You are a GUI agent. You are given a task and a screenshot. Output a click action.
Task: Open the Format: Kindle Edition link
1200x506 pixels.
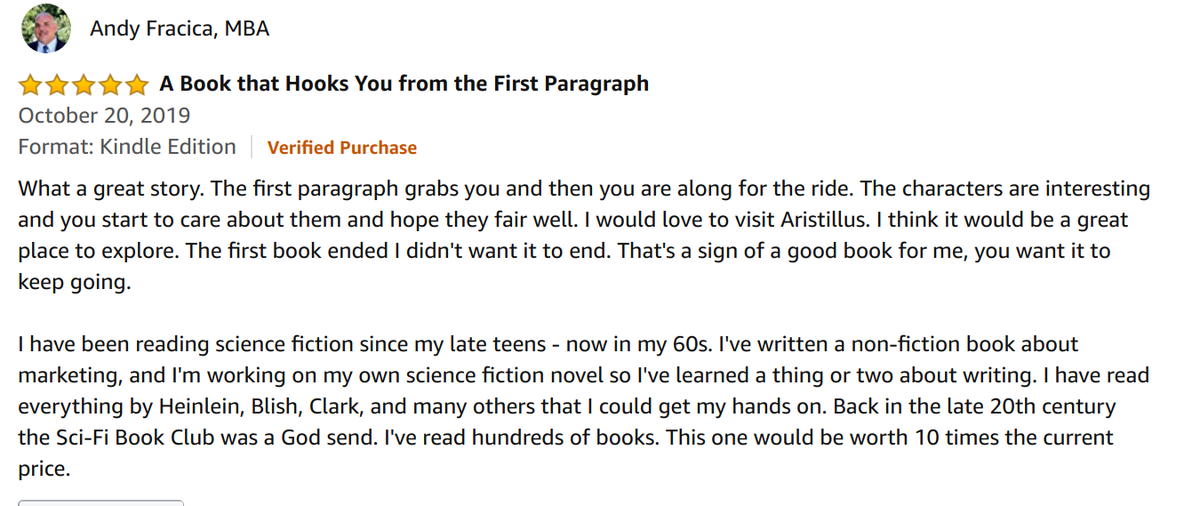[127, 147]
